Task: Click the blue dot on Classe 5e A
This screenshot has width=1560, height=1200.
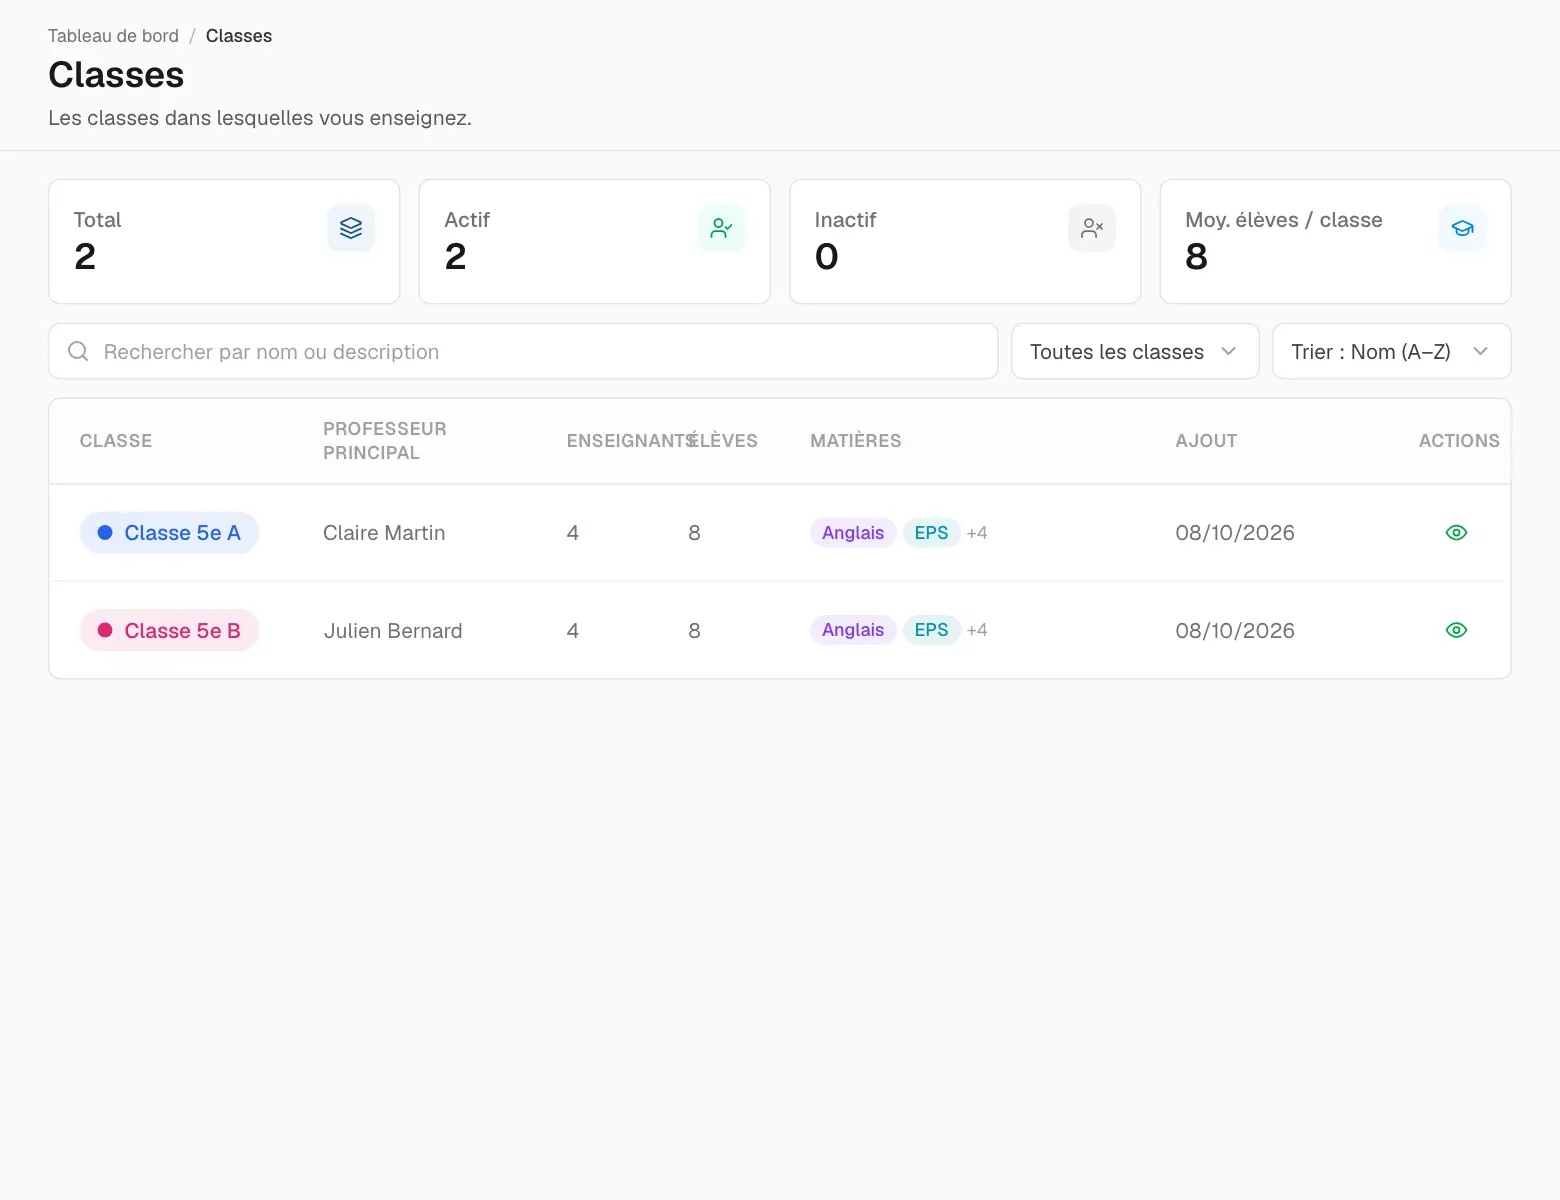Action: coord(105,533)
